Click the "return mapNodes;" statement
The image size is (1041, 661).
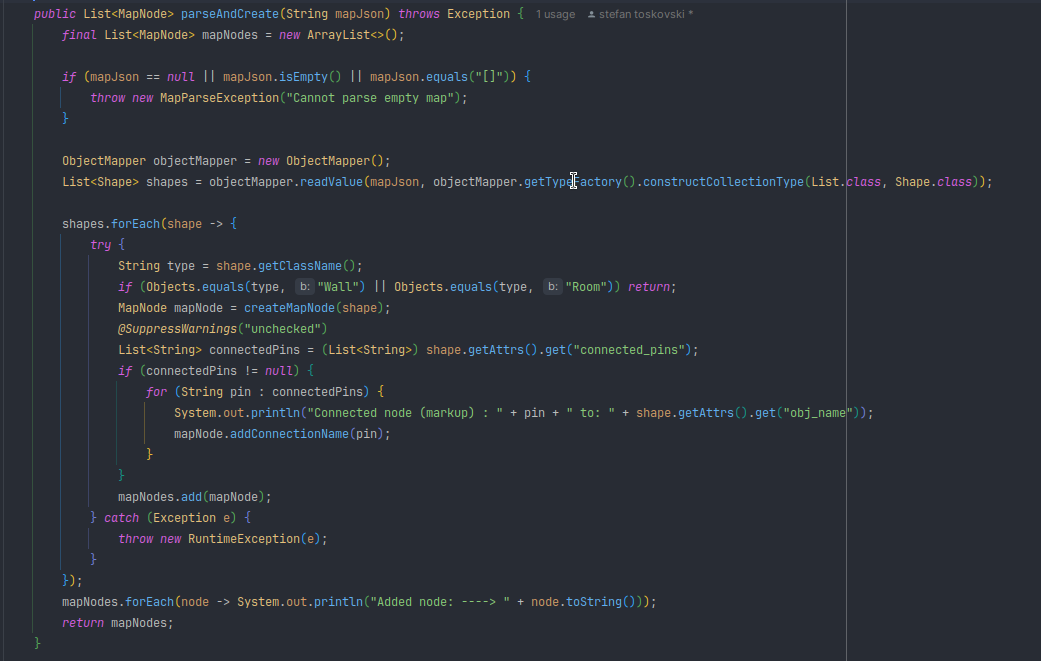[117, 623]
